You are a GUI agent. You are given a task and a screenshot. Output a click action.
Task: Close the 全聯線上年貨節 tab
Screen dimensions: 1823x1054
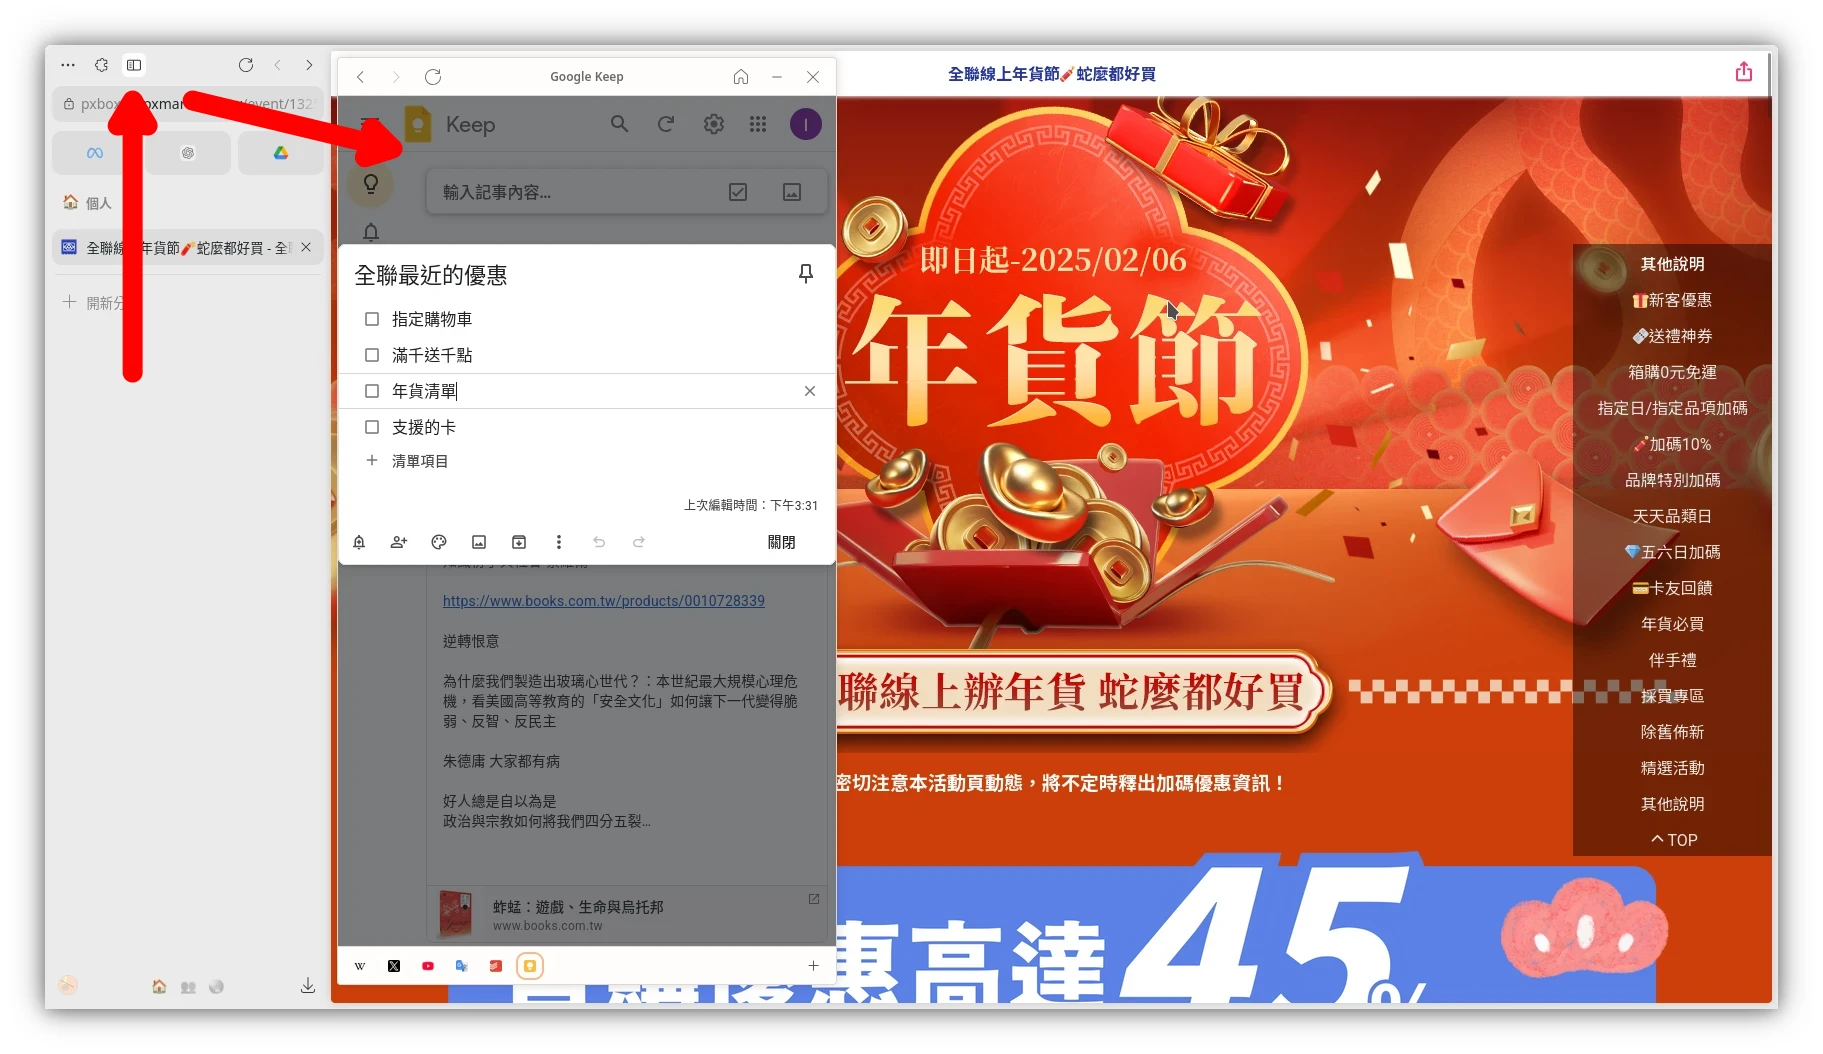coord(306,247)
